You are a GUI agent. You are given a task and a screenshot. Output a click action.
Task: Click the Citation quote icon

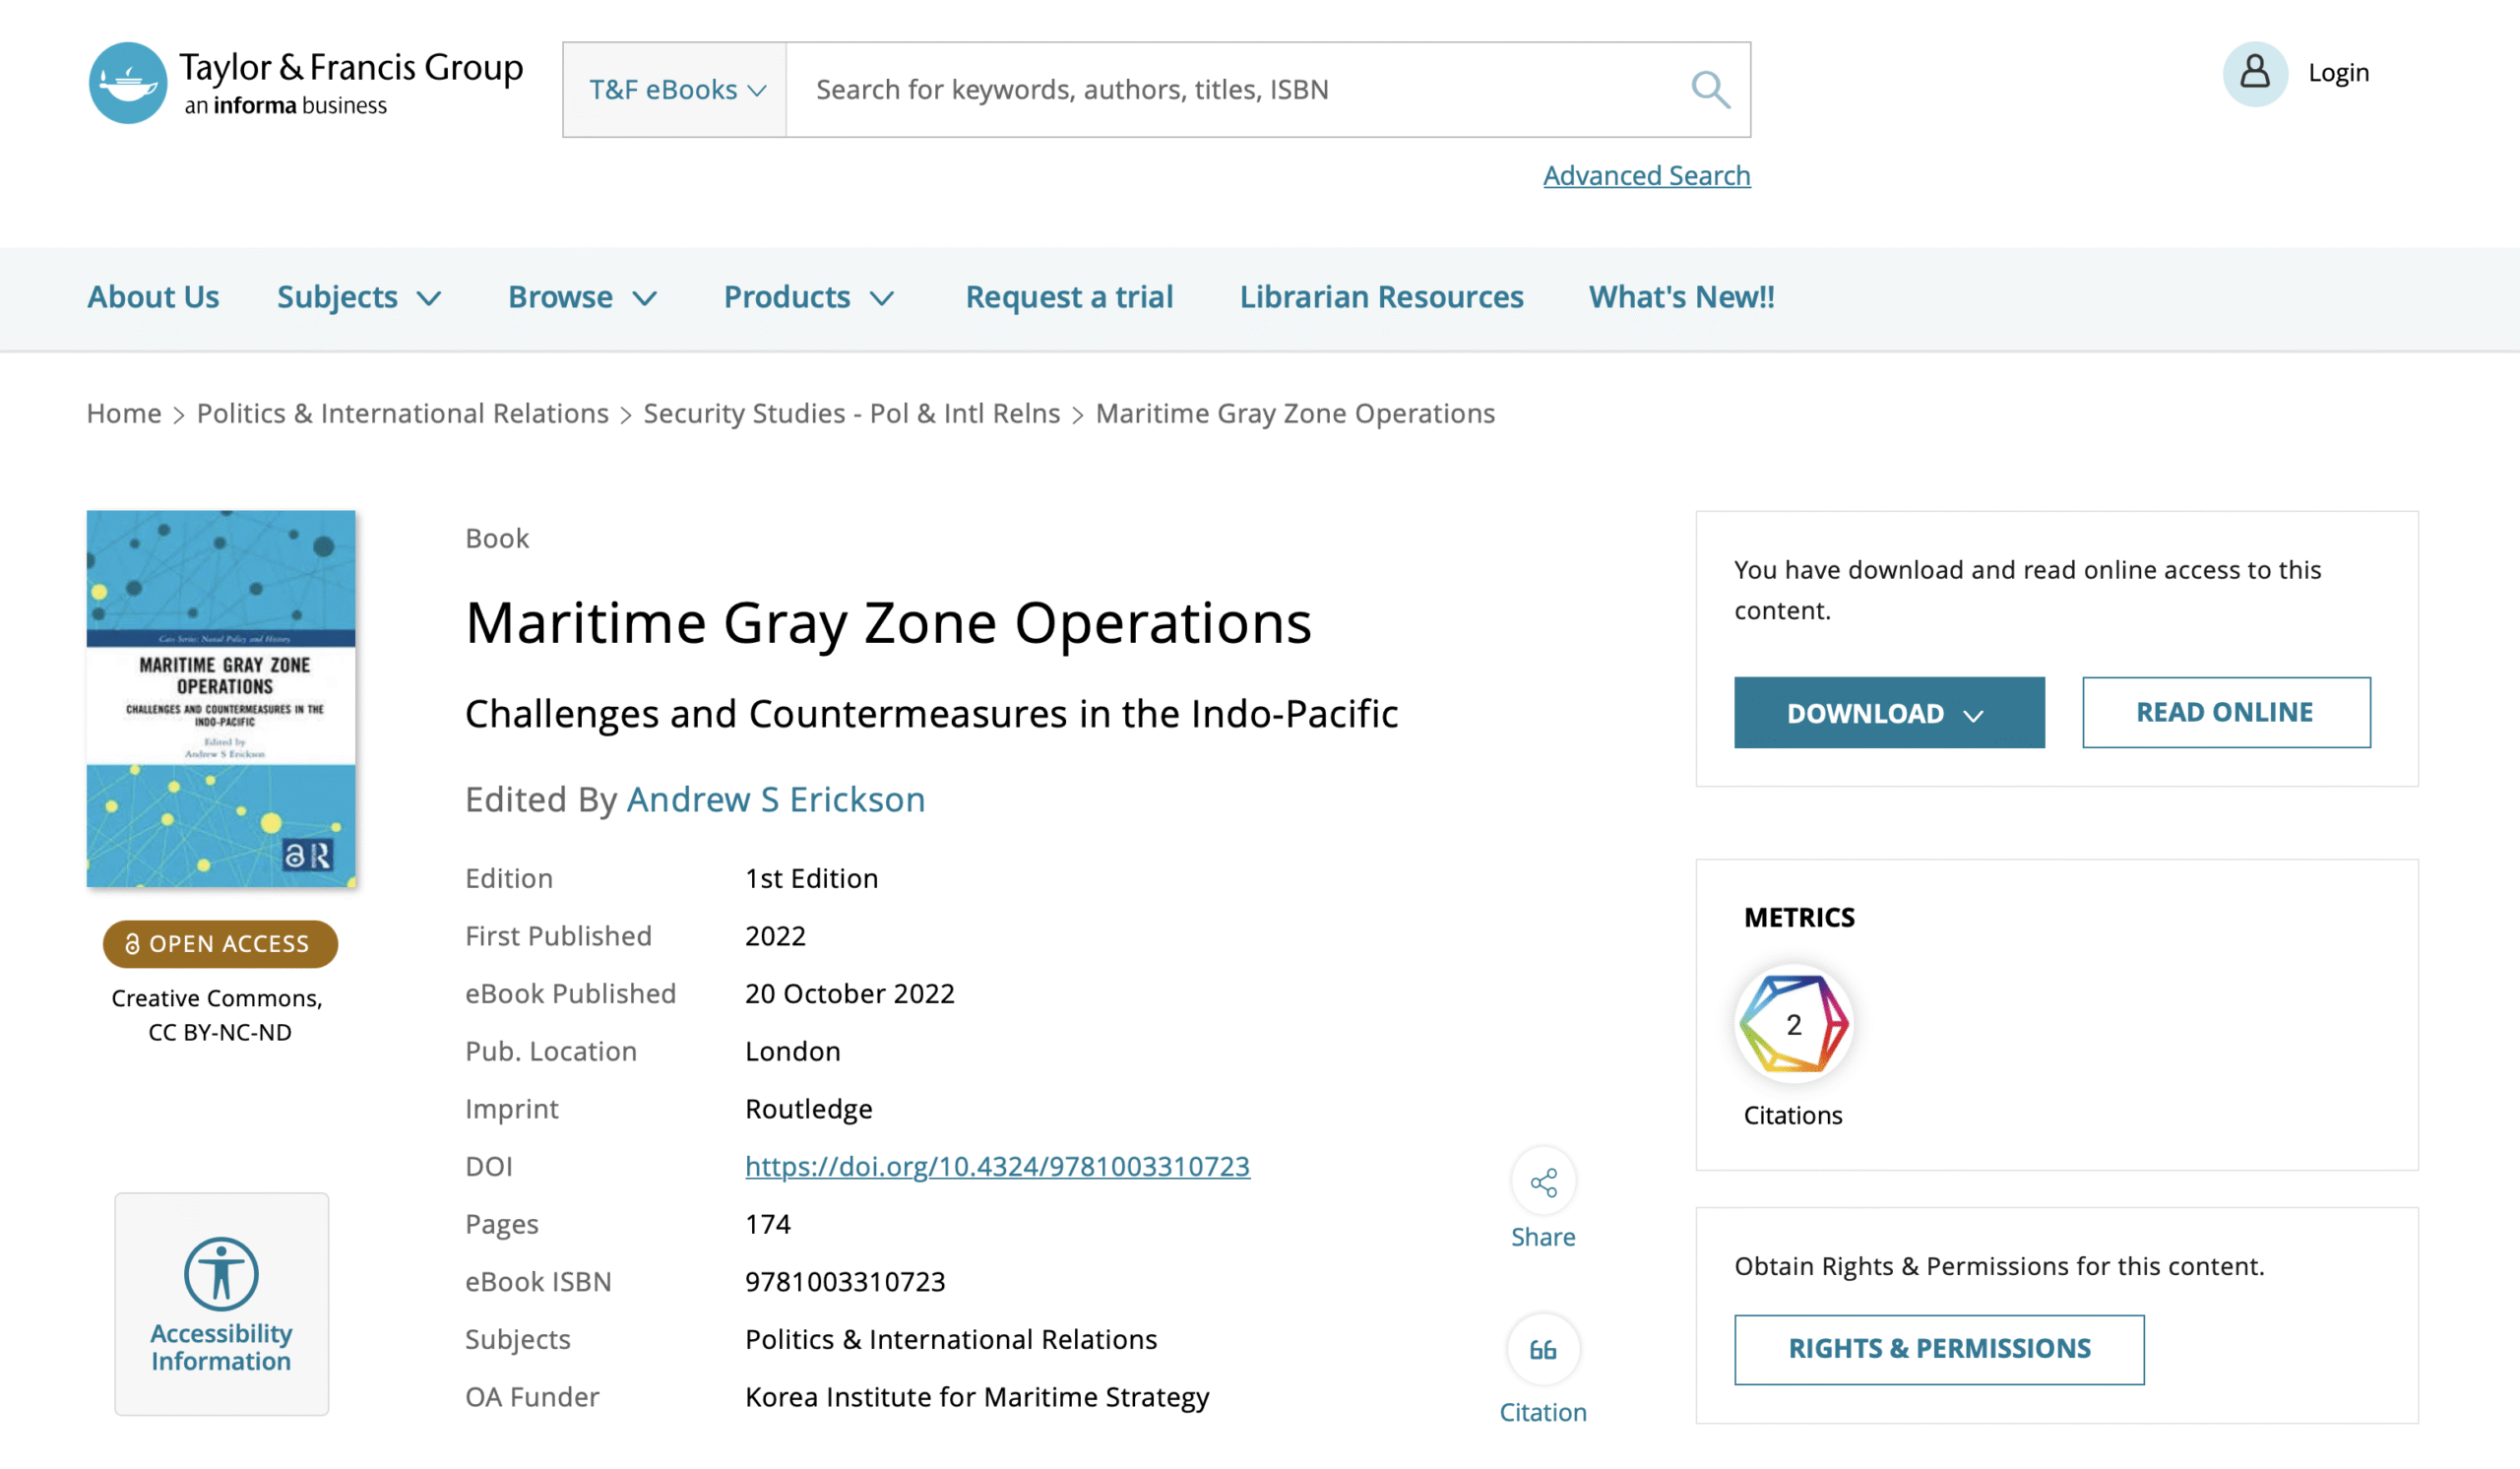(1543, 1349)
